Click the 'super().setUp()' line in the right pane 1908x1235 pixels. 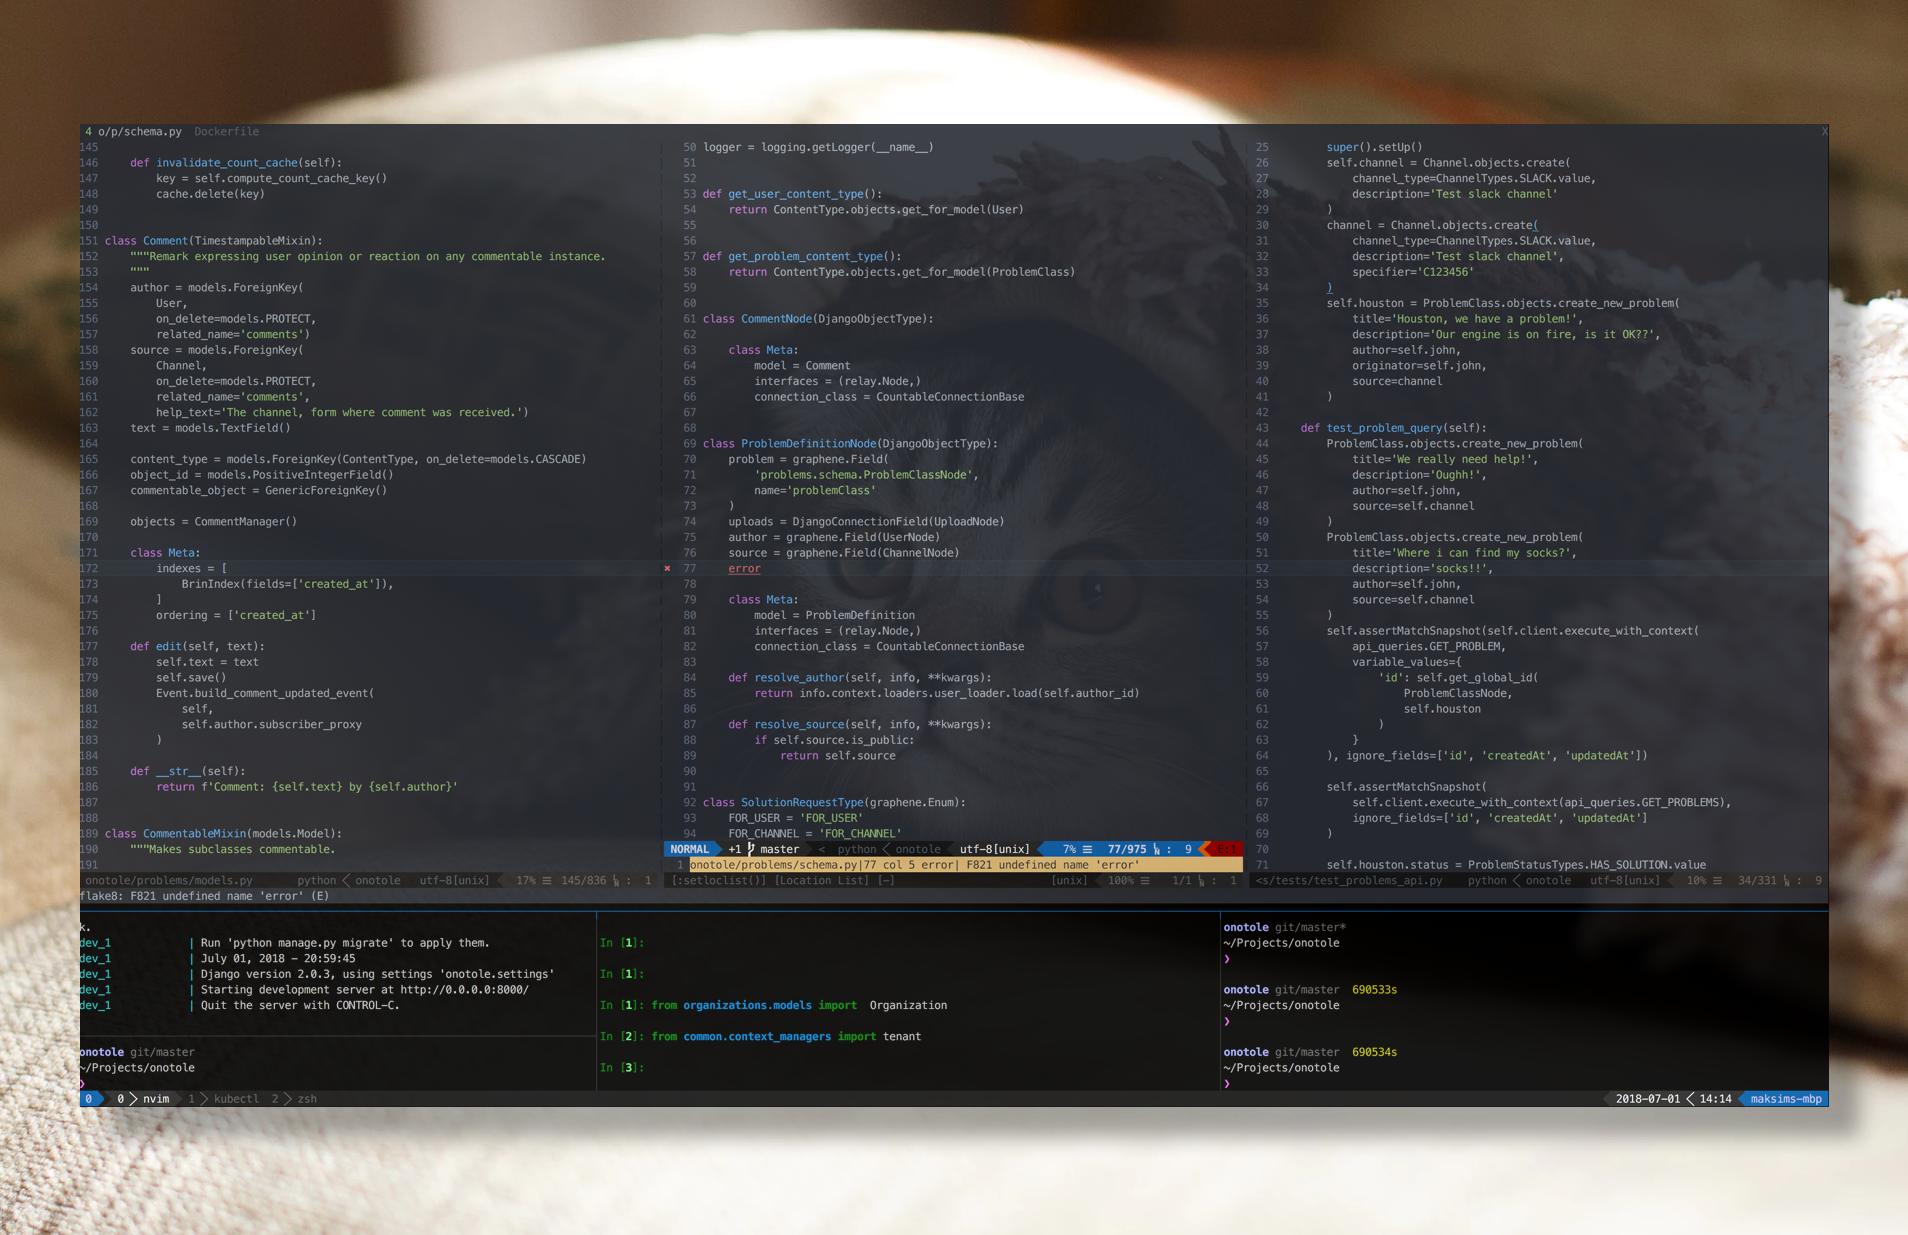click(x=1374, y=147)
